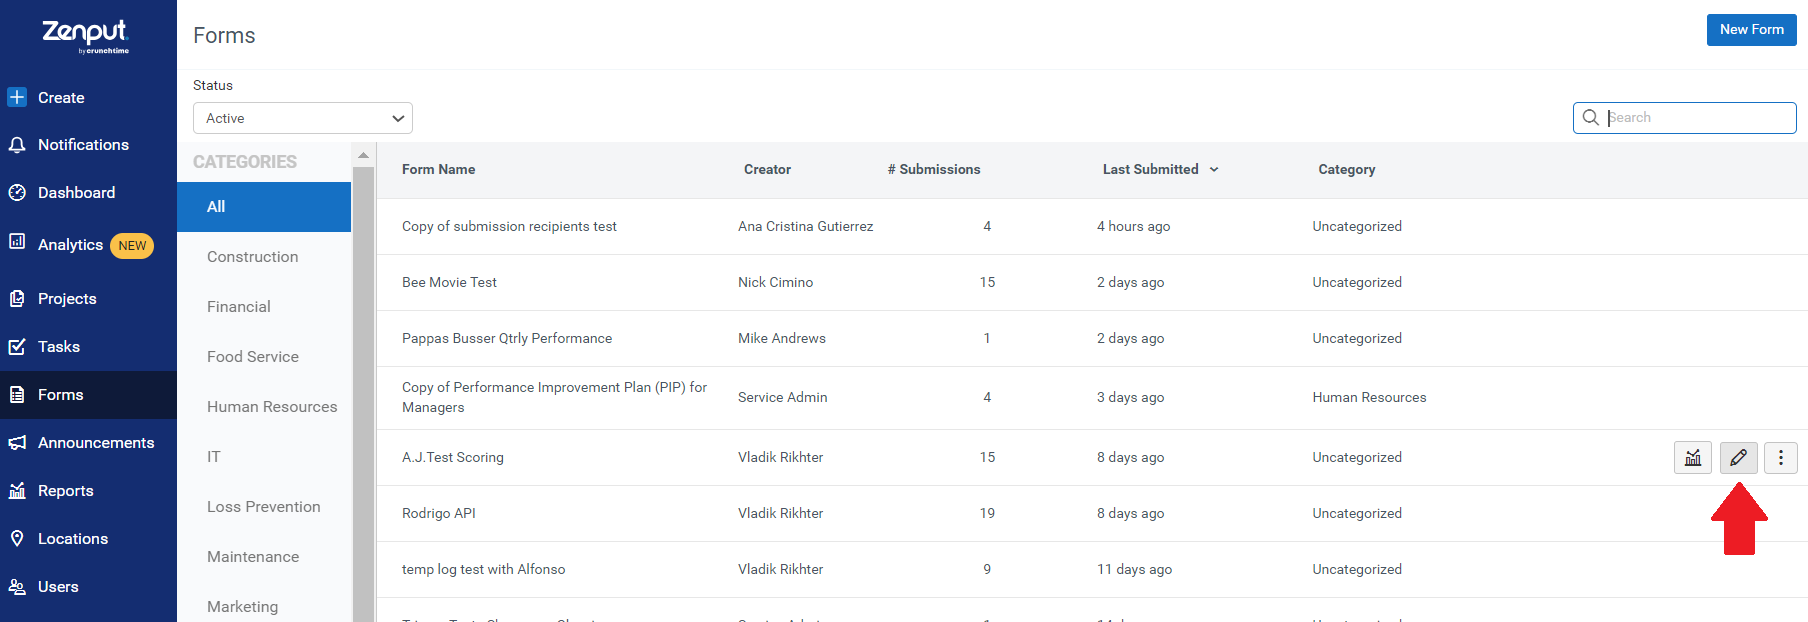
Task: Click the forms Search field
Action: (x=1685, y=118)
